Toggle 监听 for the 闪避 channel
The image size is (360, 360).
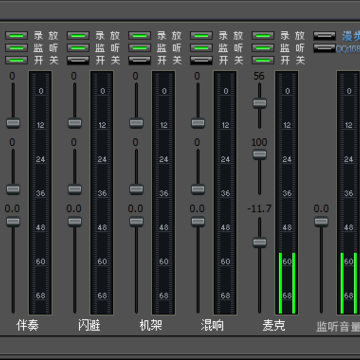point(78,48)
